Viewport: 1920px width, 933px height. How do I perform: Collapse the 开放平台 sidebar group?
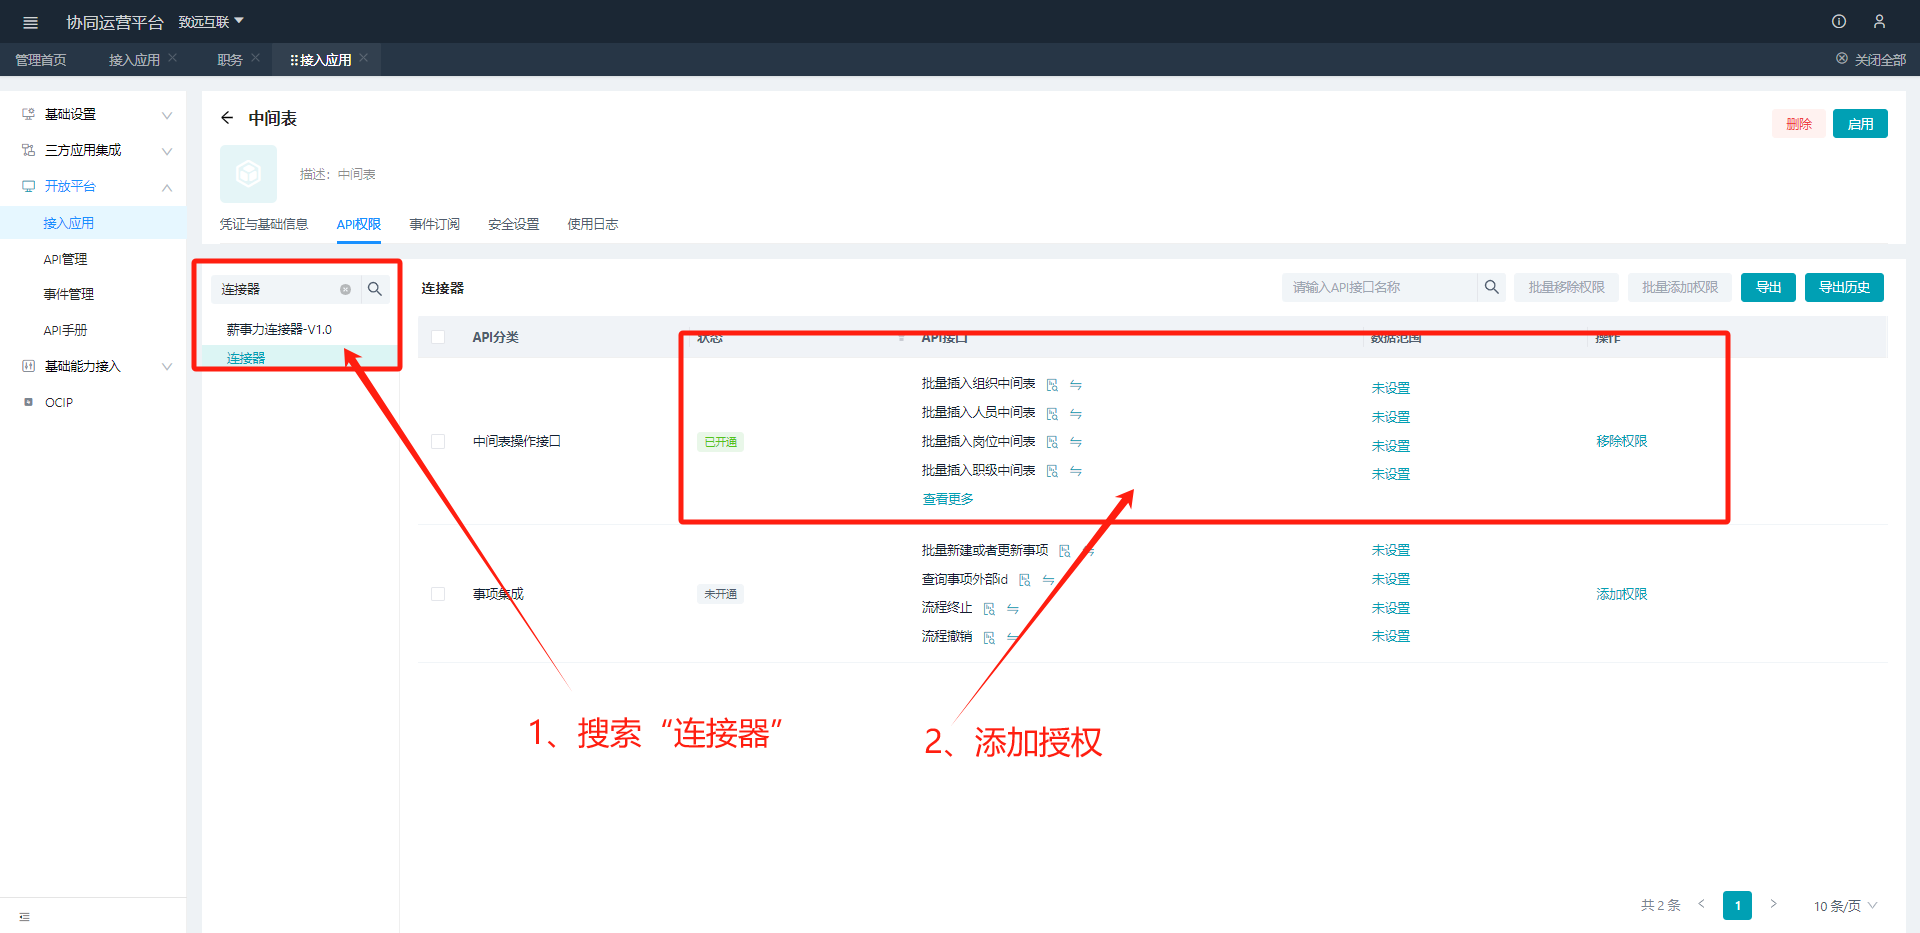click(167, 187)
